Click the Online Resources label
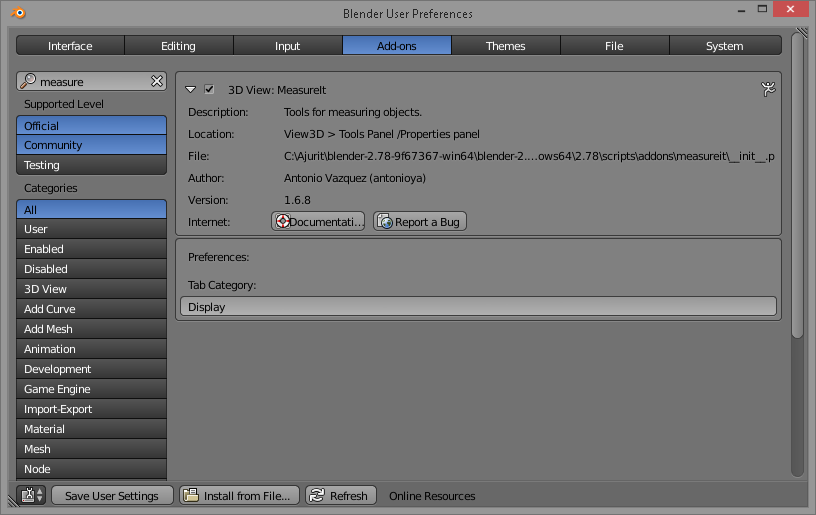816x515 pixels. pyautogui.click(x=432, y=496)
